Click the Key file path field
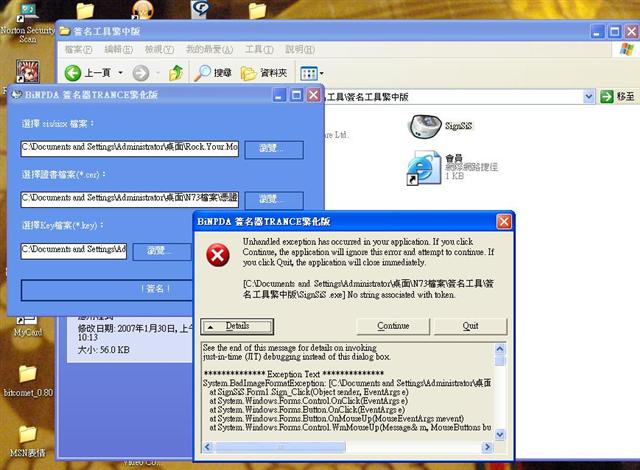Image resolution: width=640 pixels, height=470 pixels. (73, 250)
